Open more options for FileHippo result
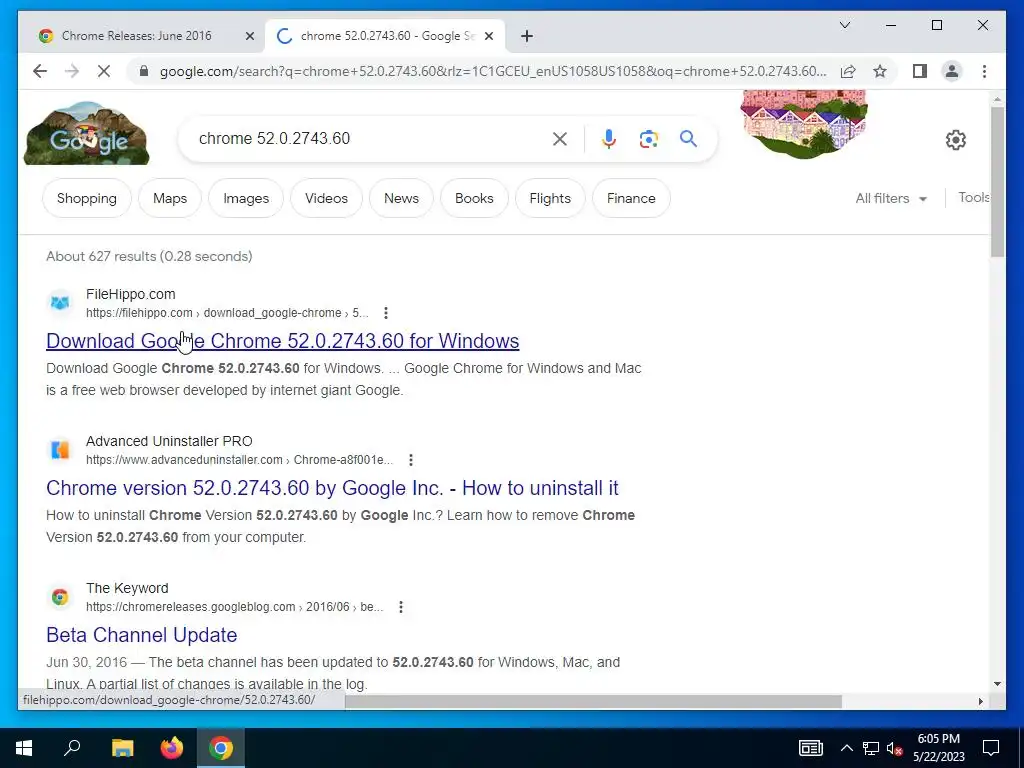Viewport: 1024px width, 768px height. tap(386, 313)
